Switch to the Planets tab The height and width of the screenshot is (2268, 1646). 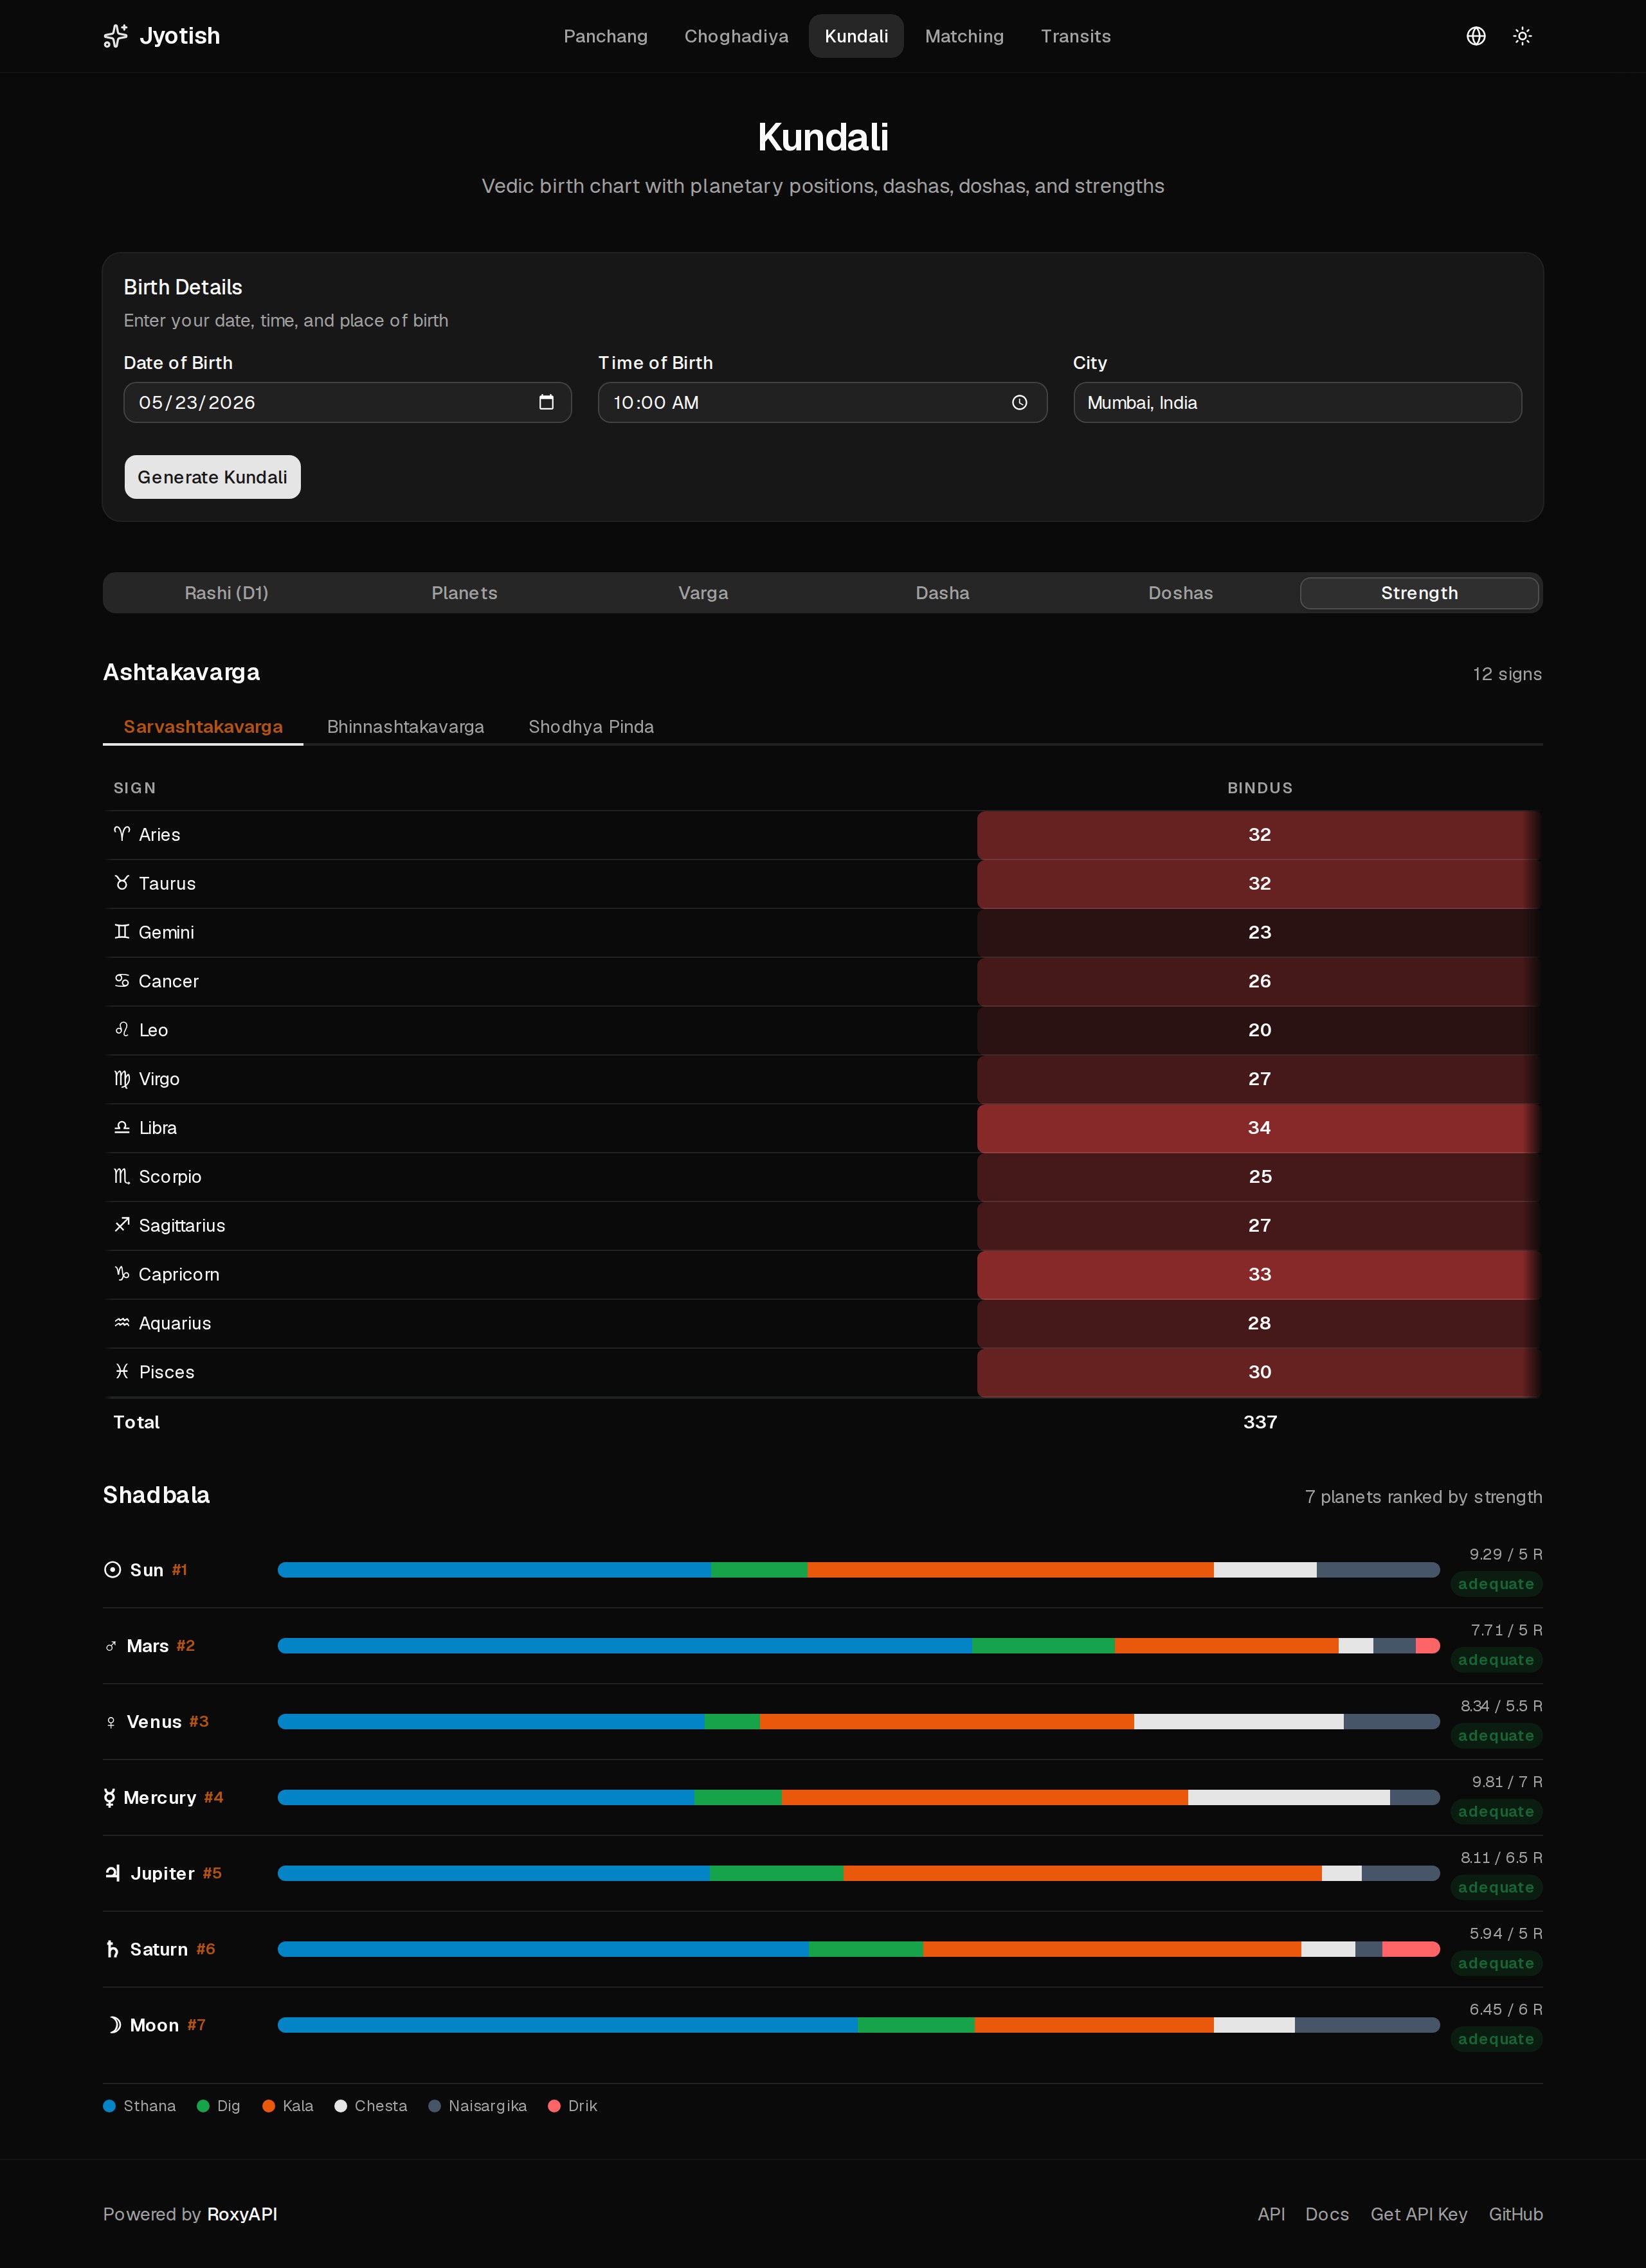tap(464, 593)
